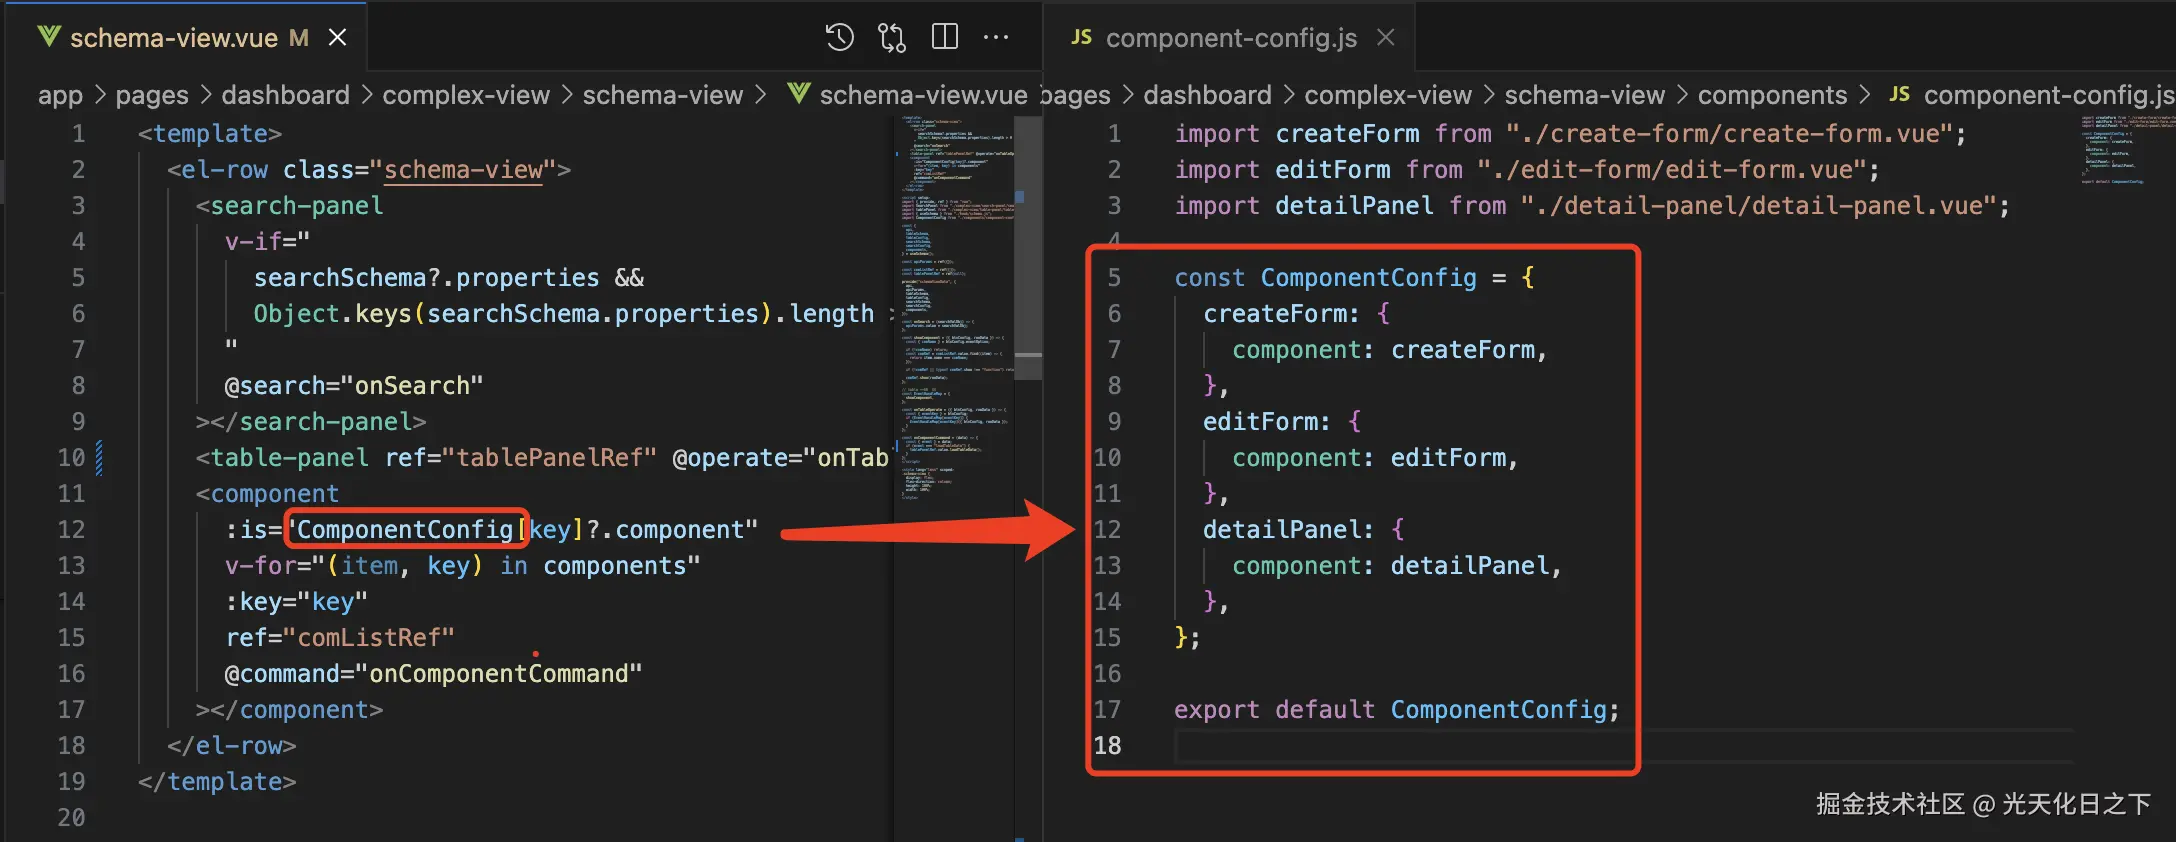Click '@search="onSearch"' on line 8

[x=354, y=385]
